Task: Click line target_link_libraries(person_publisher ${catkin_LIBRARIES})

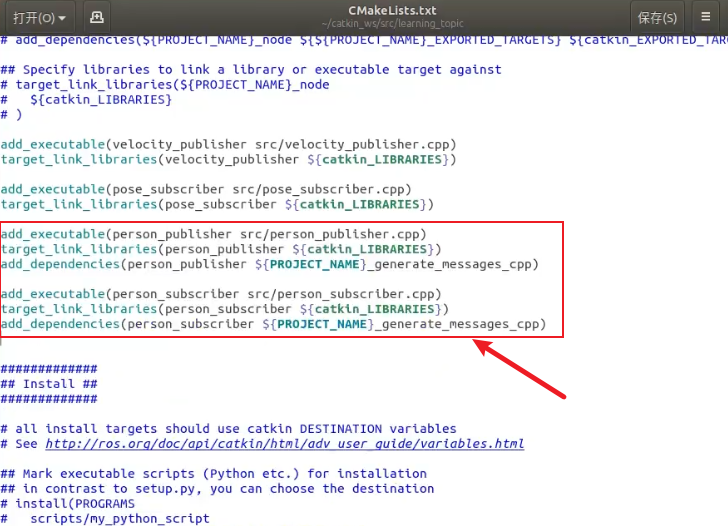Action: coord(221,249)
